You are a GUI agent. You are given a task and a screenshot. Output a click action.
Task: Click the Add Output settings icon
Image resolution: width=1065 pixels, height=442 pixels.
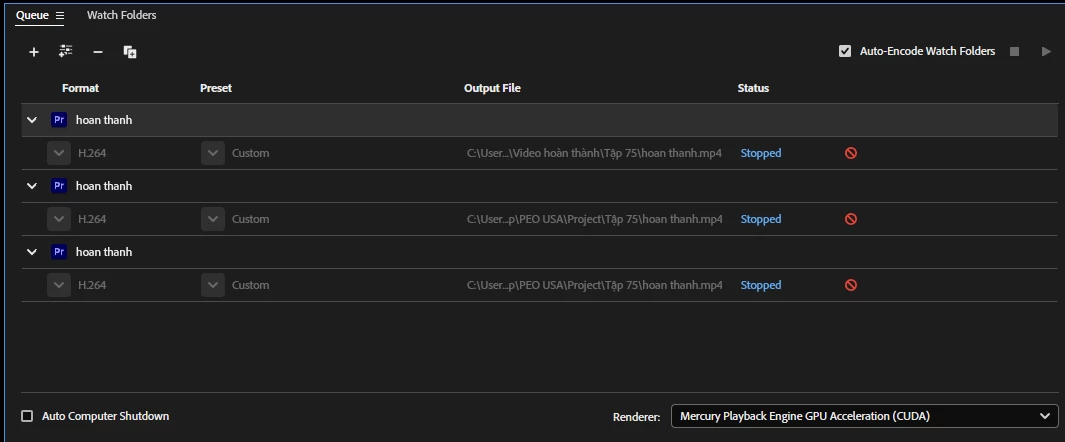66,51
